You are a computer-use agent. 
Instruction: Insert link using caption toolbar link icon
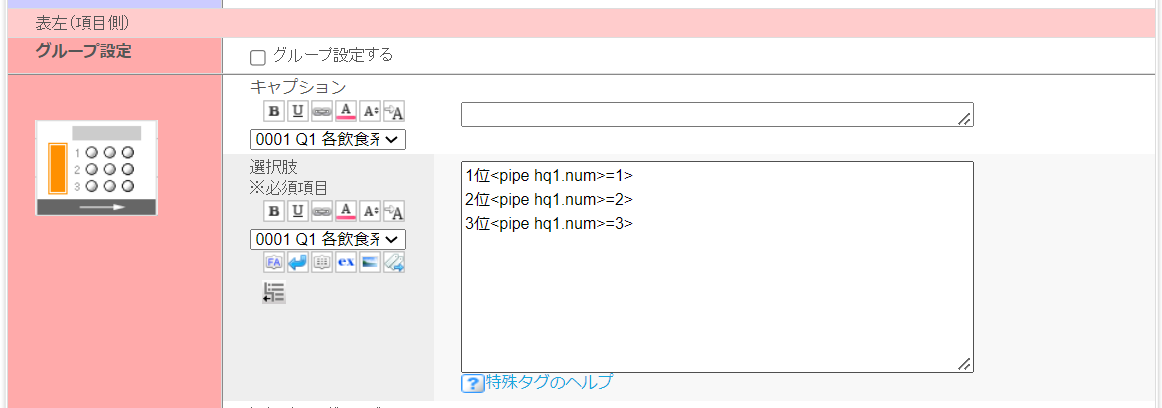pyautogui.click(x=321, y=111)
